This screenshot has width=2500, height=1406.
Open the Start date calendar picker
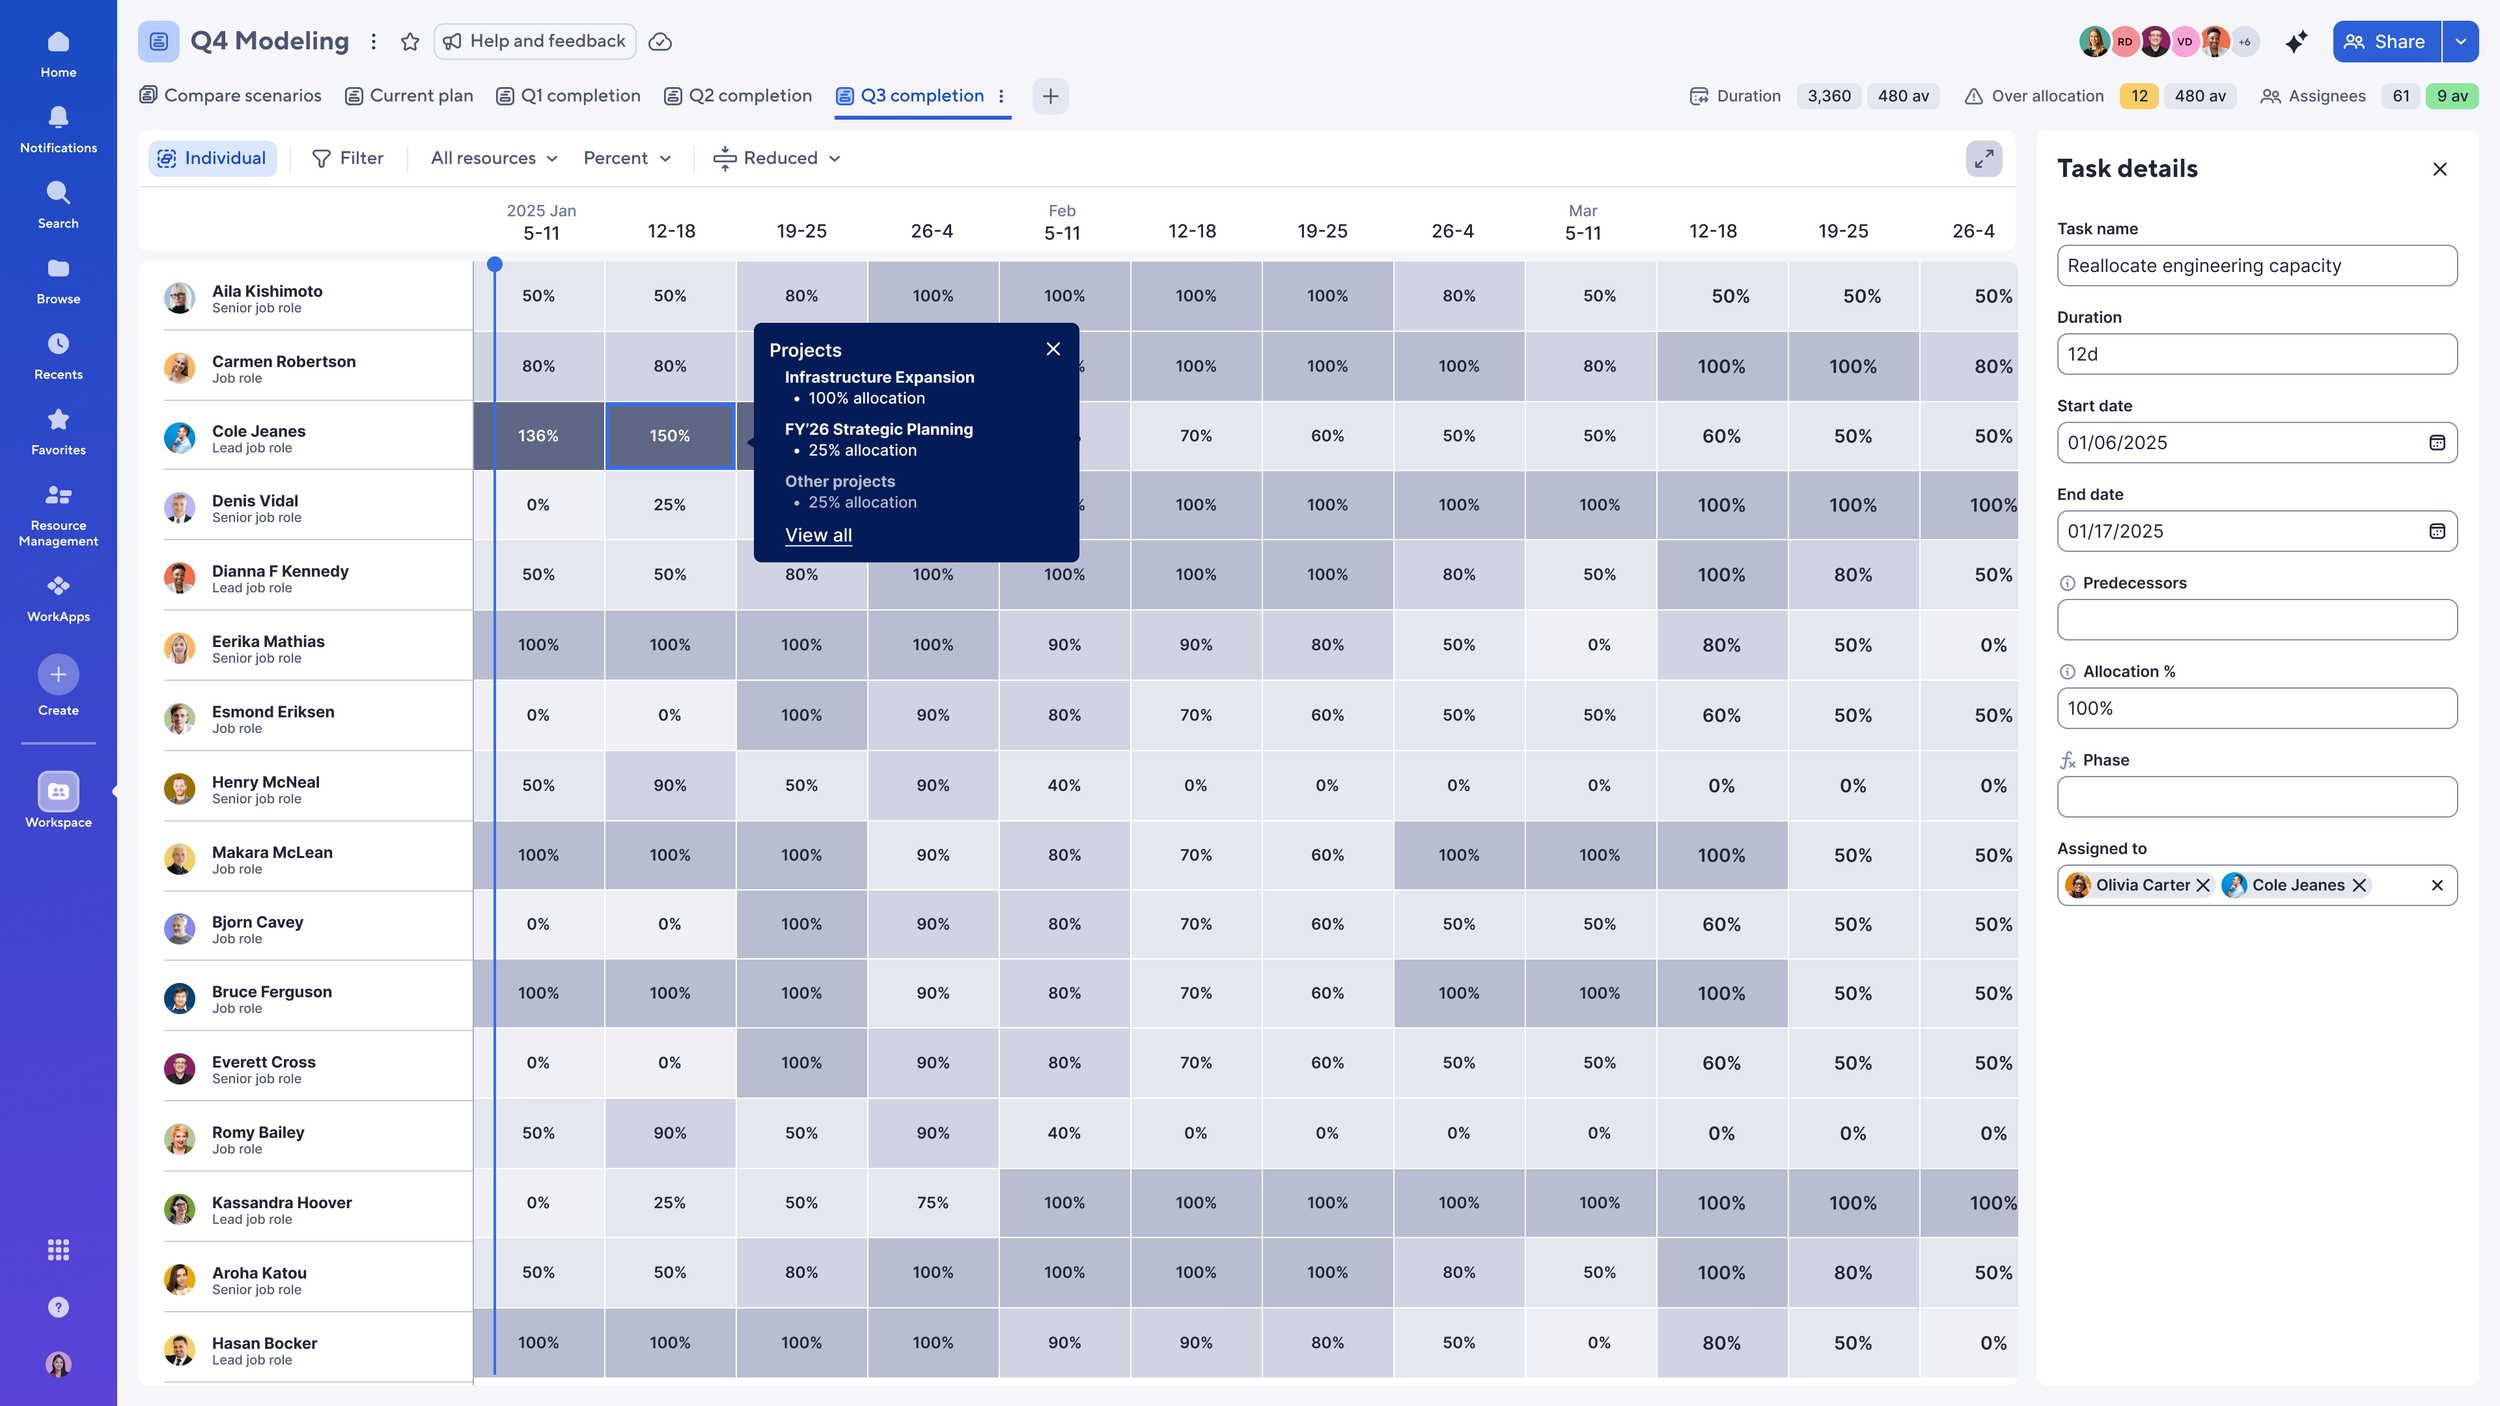click(2437, 442)
